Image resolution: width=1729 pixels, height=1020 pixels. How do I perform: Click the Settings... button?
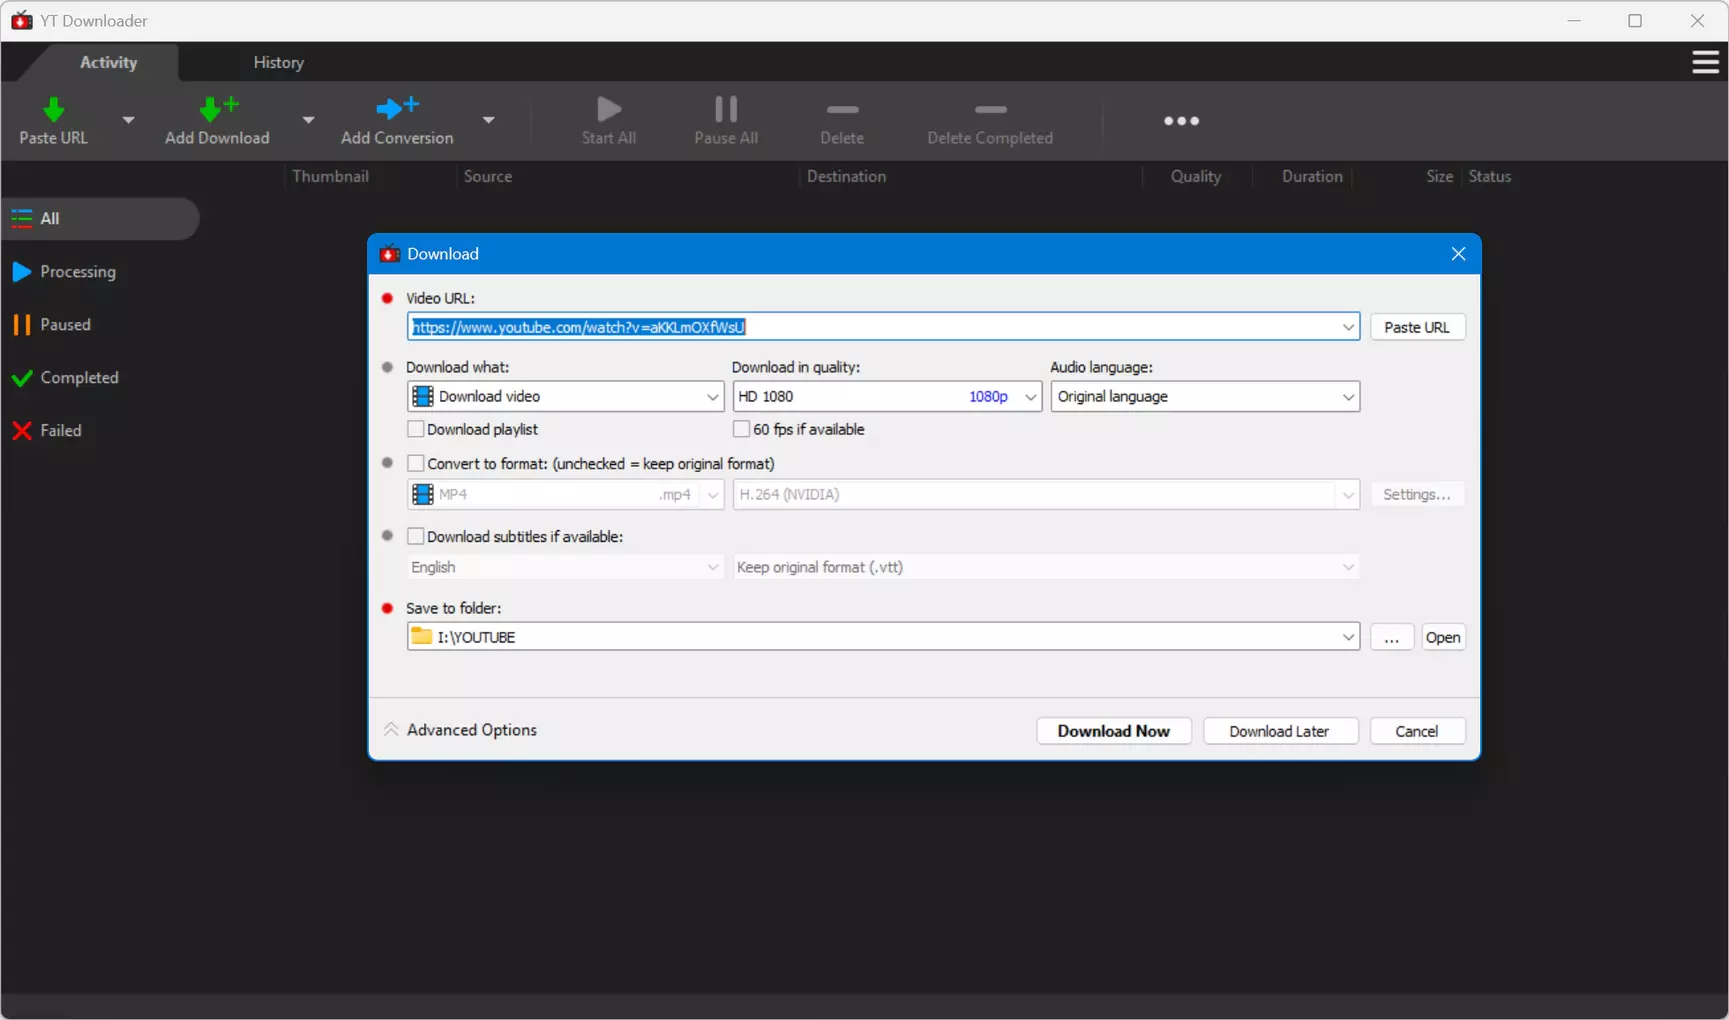(1417, 494)
